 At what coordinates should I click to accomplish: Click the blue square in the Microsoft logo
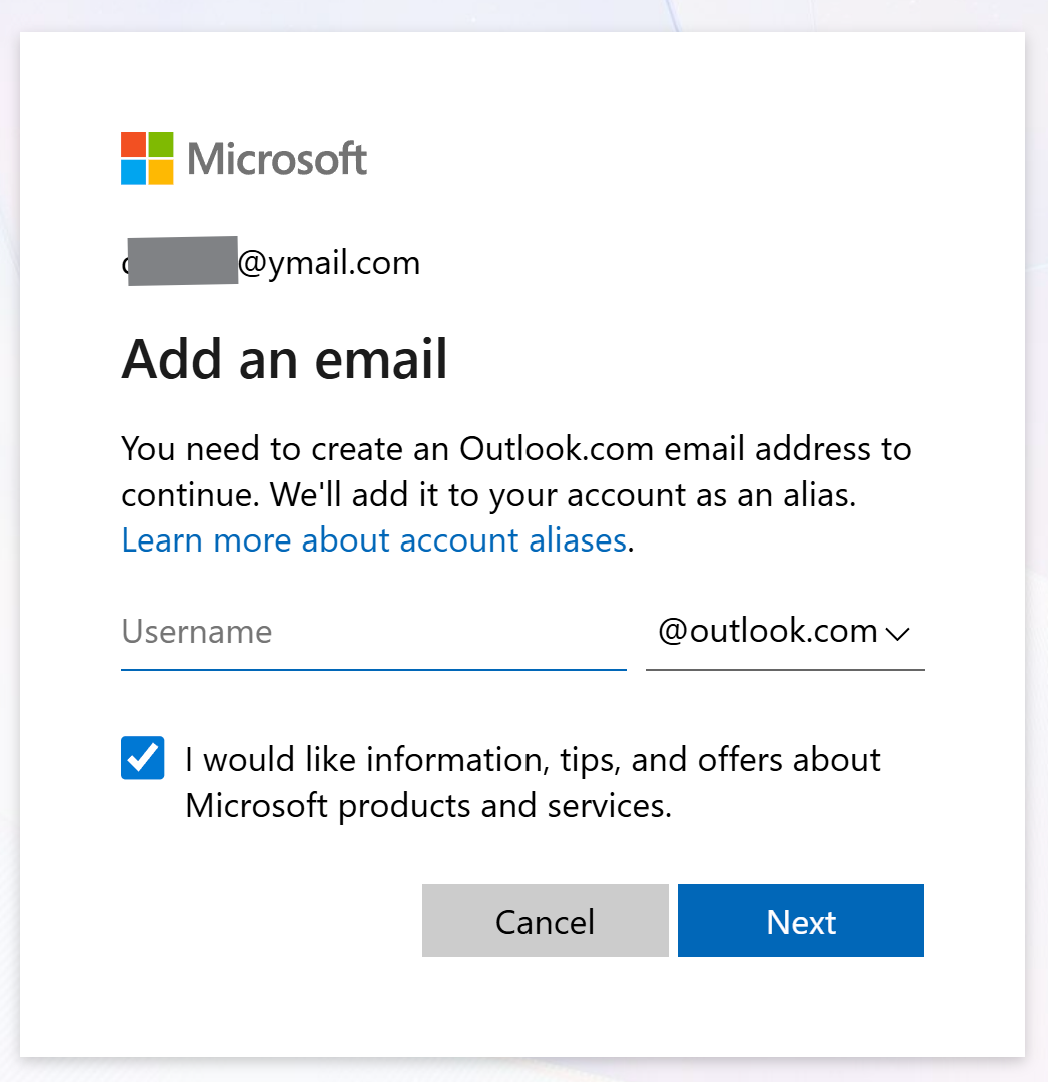[132, 173]
